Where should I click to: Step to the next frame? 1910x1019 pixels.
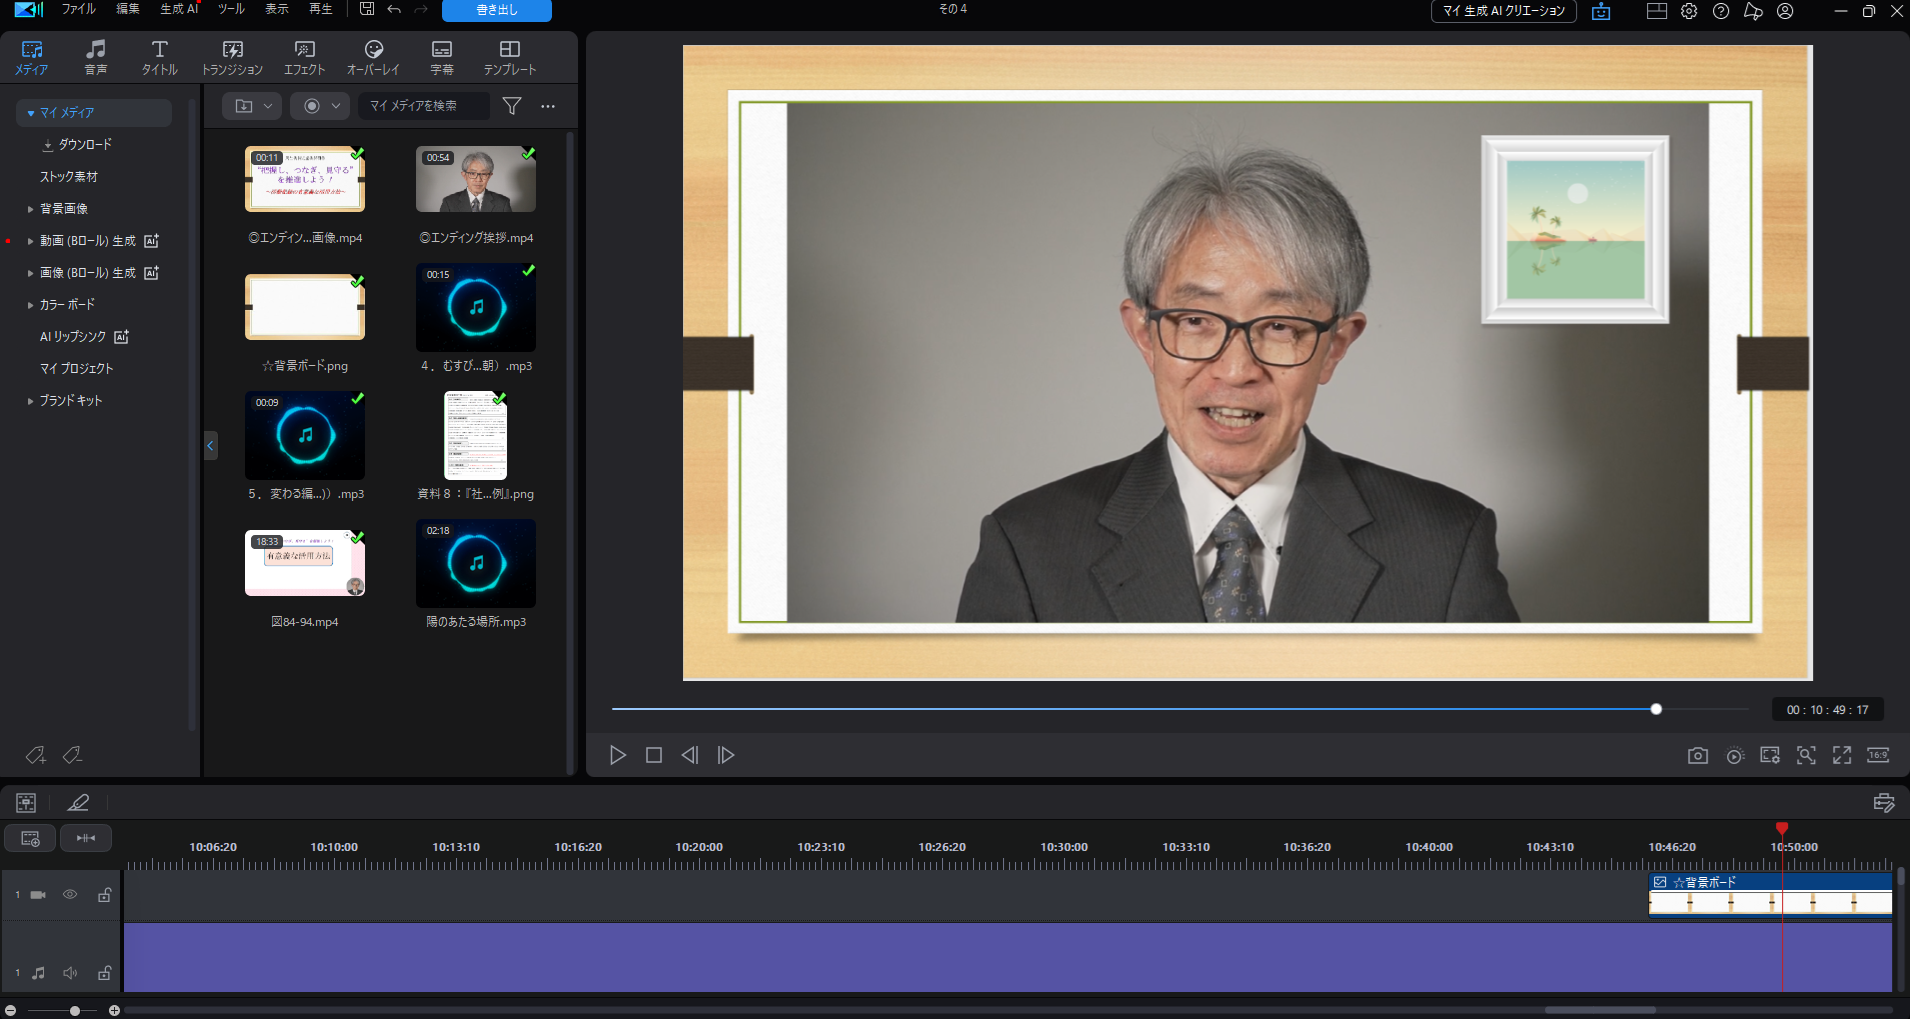(726, 755)
